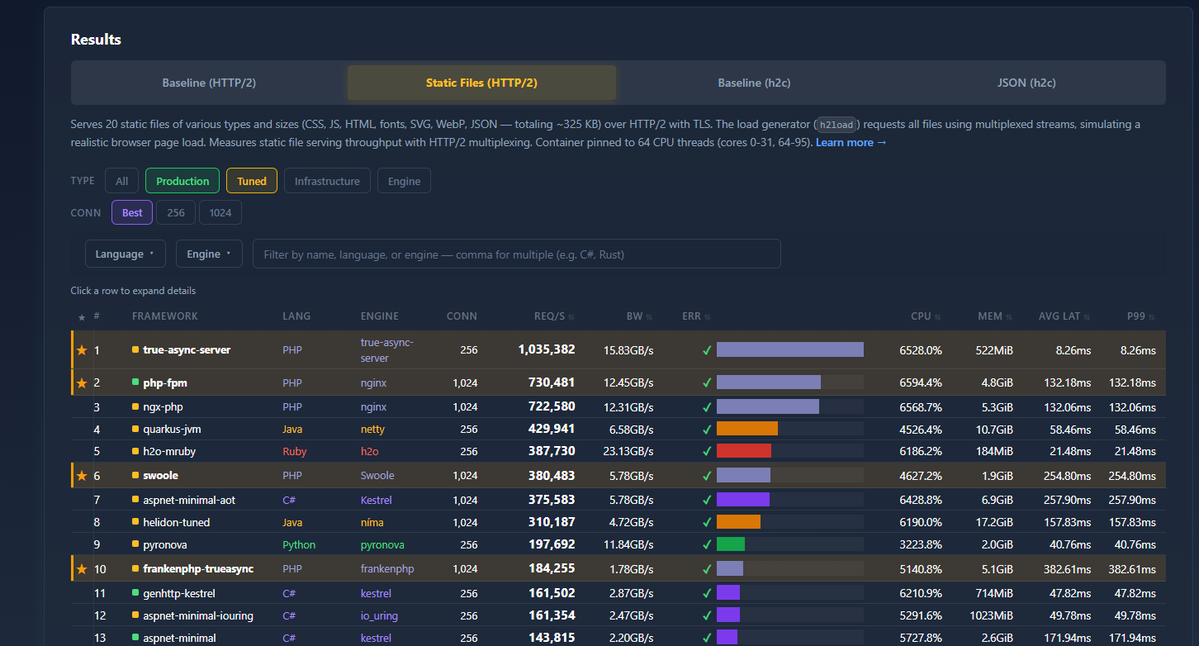
Task: Toggle favorite star for php-fpm row
Action: coord(82,383)
